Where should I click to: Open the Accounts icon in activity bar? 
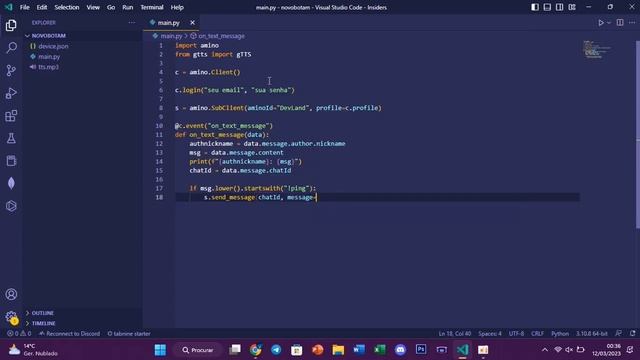tap(11, 294)
